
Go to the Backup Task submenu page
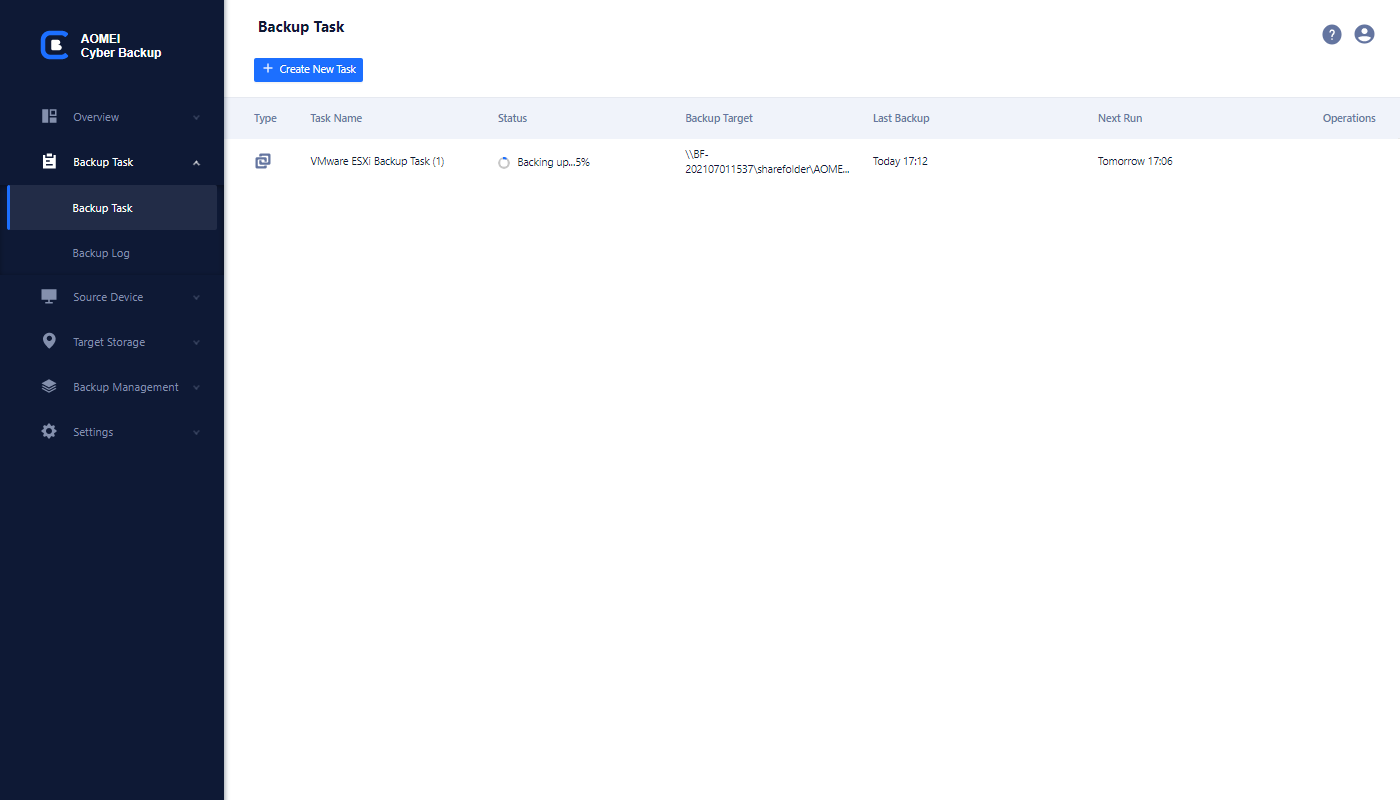(112, 208)
